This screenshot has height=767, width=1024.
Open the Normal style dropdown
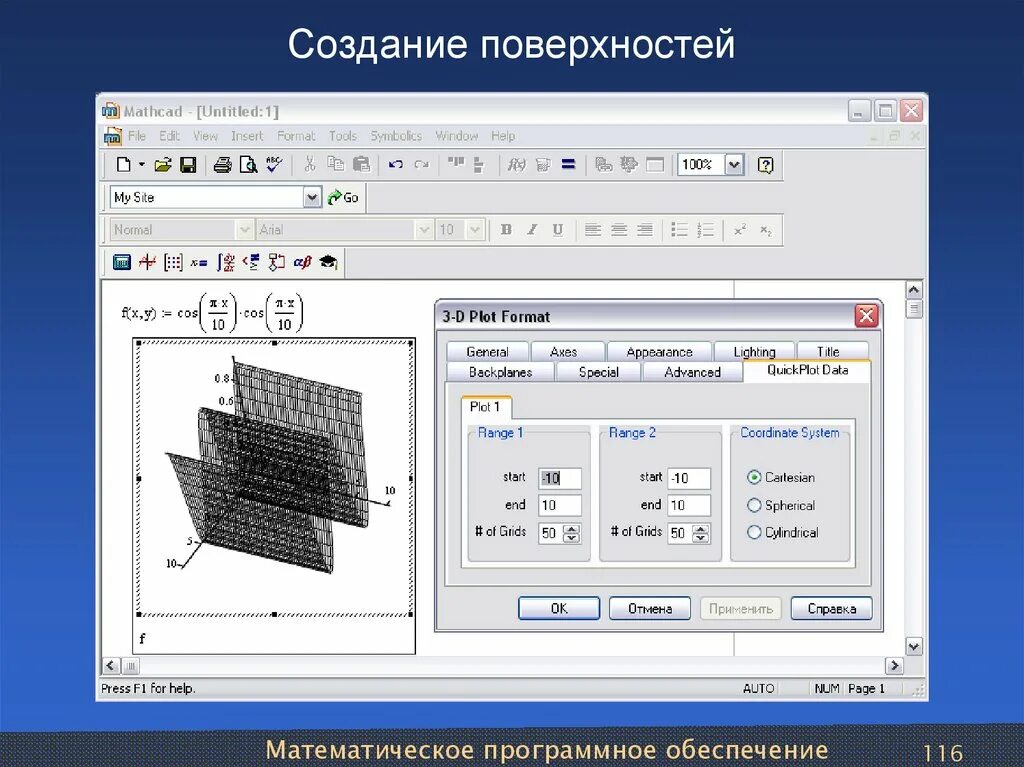(245, 230)
